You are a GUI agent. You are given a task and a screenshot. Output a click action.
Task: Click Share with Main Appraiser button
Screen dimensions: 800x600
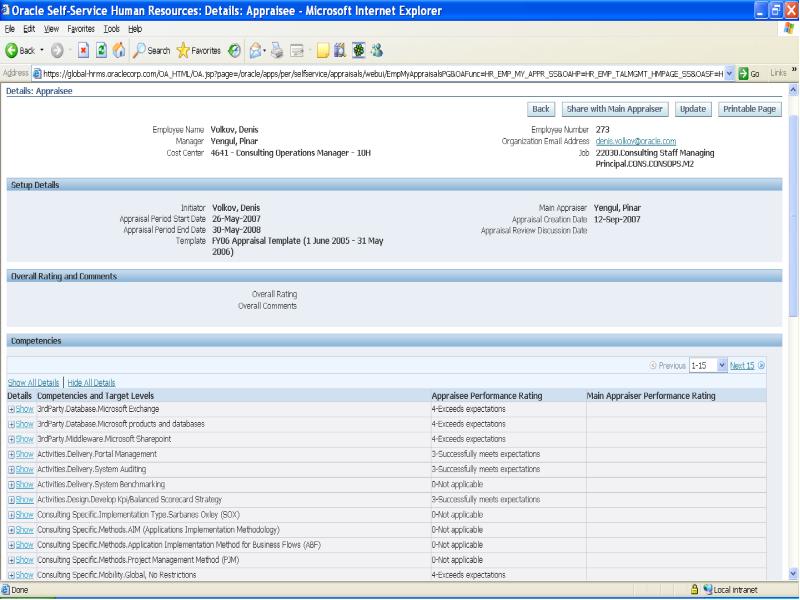pos(615,109)
